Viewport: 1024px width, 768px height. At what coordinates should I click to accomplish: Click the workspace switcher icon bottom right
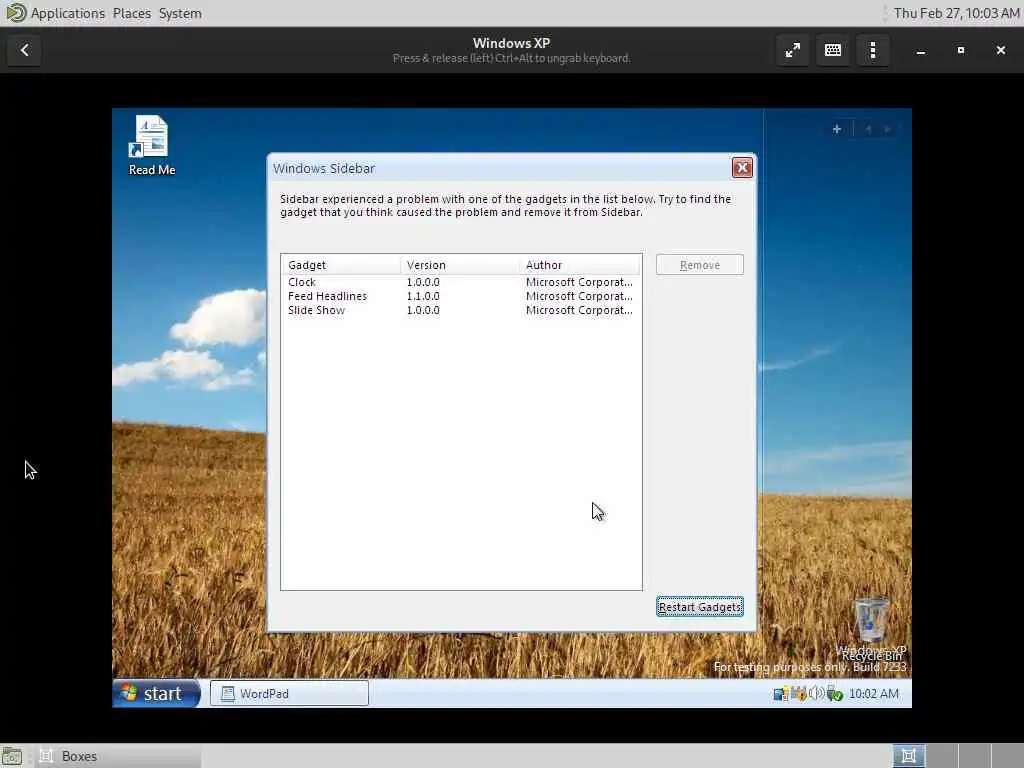point(908,756)
